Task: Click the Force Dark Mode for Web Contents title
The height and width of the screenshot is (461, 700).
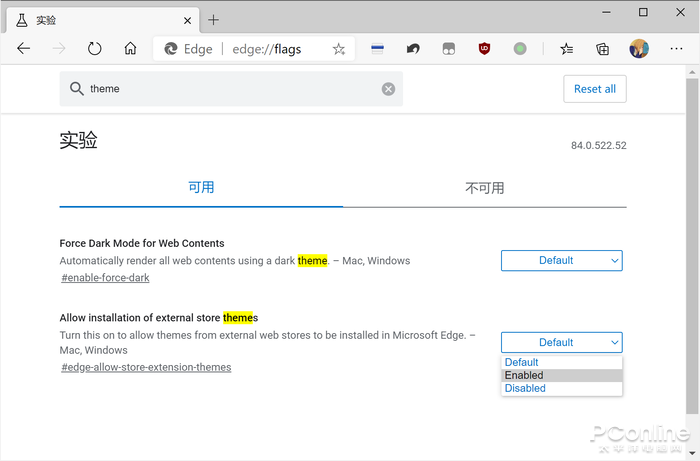Action: coord(142,243)
